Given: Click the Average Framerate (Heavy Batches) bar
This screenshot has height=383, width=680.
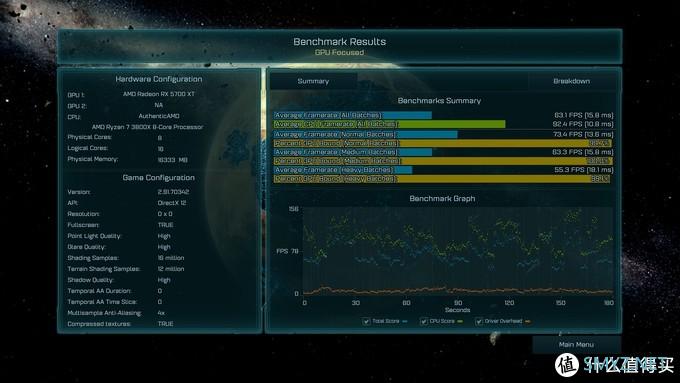Looking at the screenshot, I should pyautogui.click(x=343, y=170).
